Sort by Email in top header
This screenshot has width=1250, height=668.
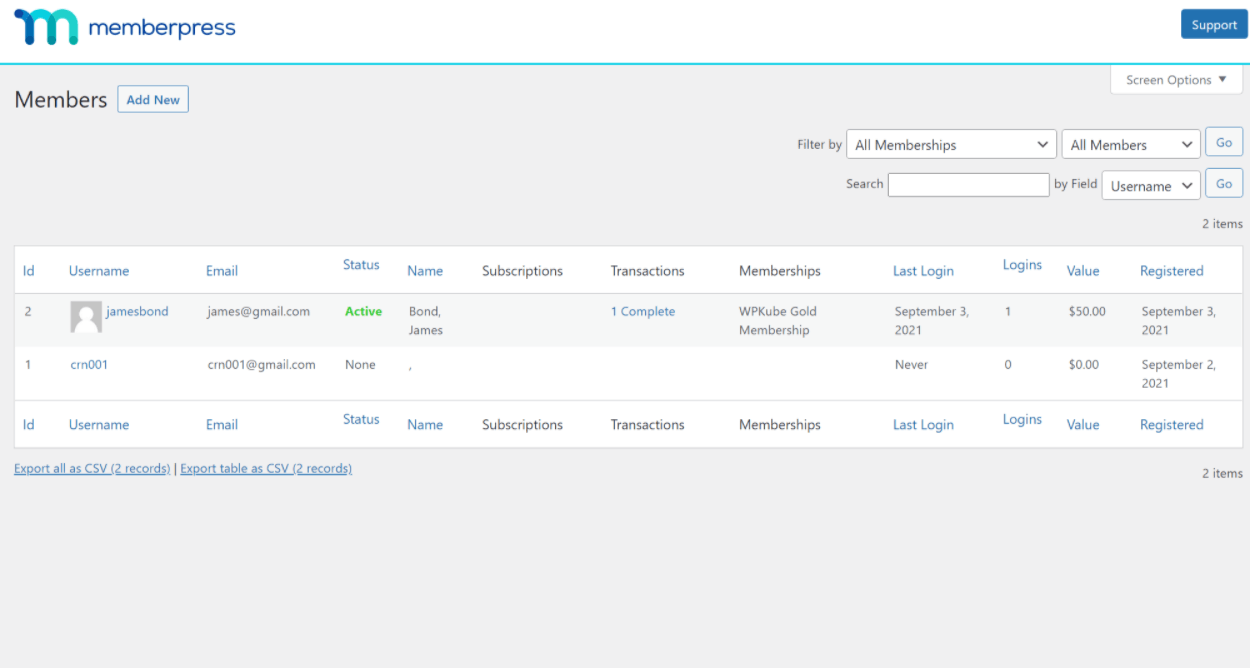[x=222, y=271]
